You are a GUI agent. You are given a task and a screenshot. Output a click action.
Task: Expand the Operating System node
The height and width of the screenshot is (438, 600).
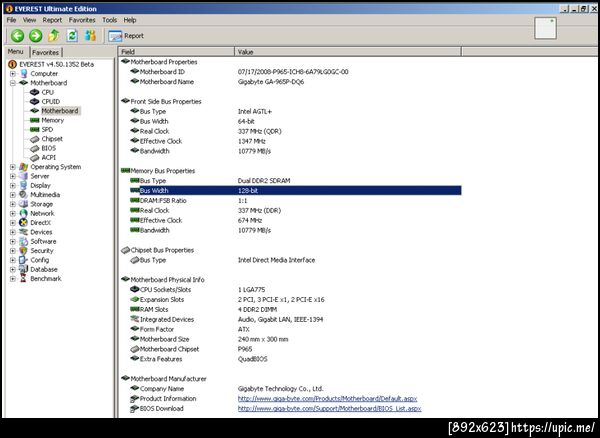click(x=13, y=167)
